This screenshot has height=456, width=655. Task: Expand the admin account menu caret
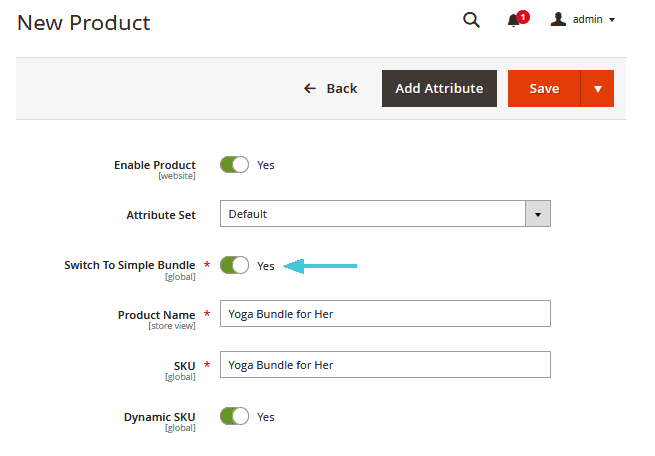click(611, 20)
